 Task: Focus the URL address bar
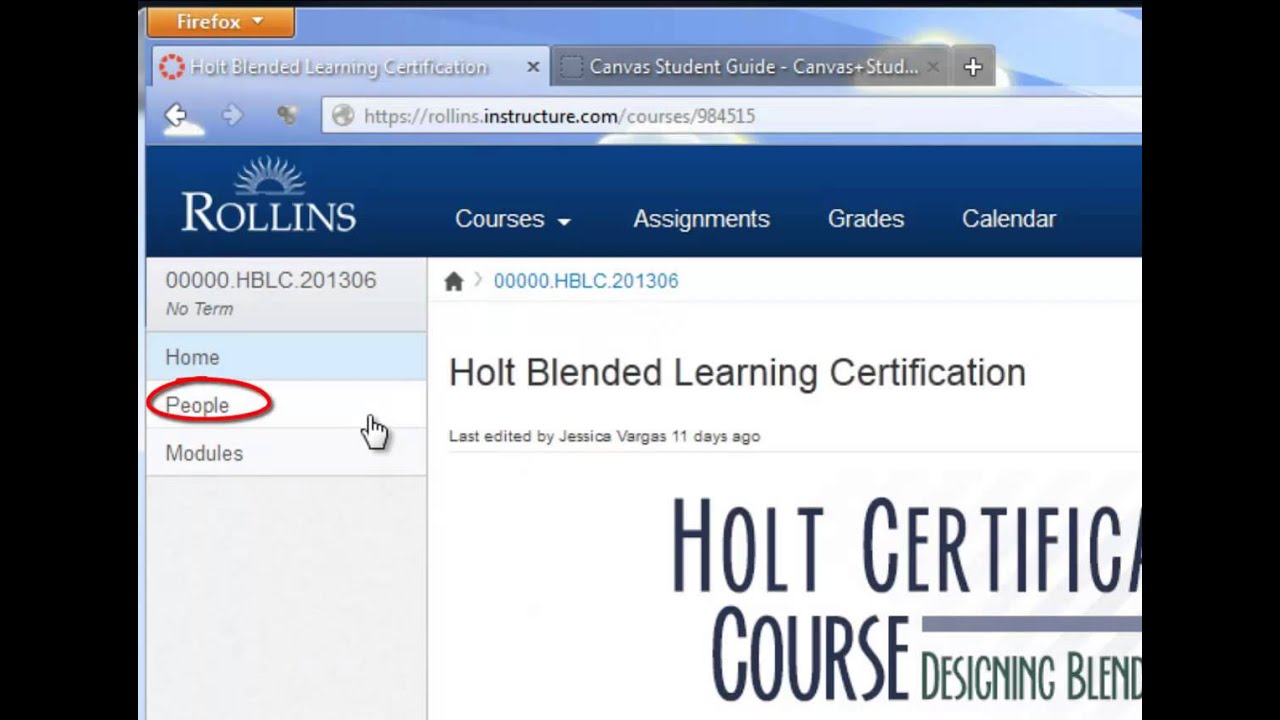732,116
